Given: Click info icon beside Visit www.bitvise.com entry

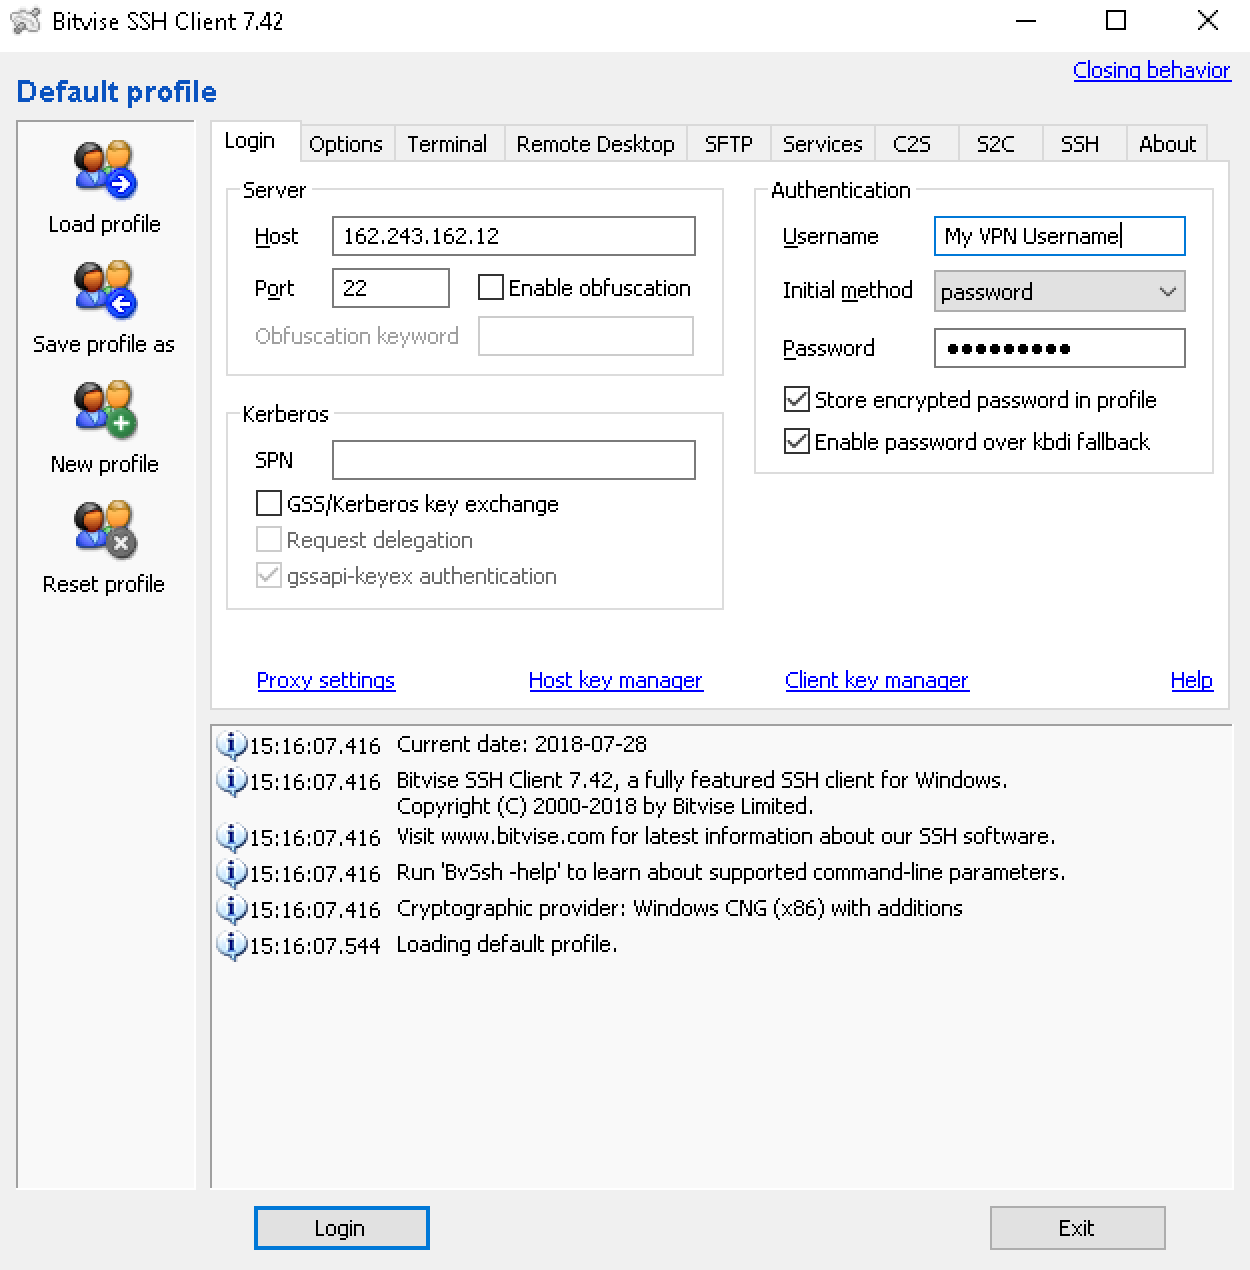Looking at the screenshot, I should 231,837.
